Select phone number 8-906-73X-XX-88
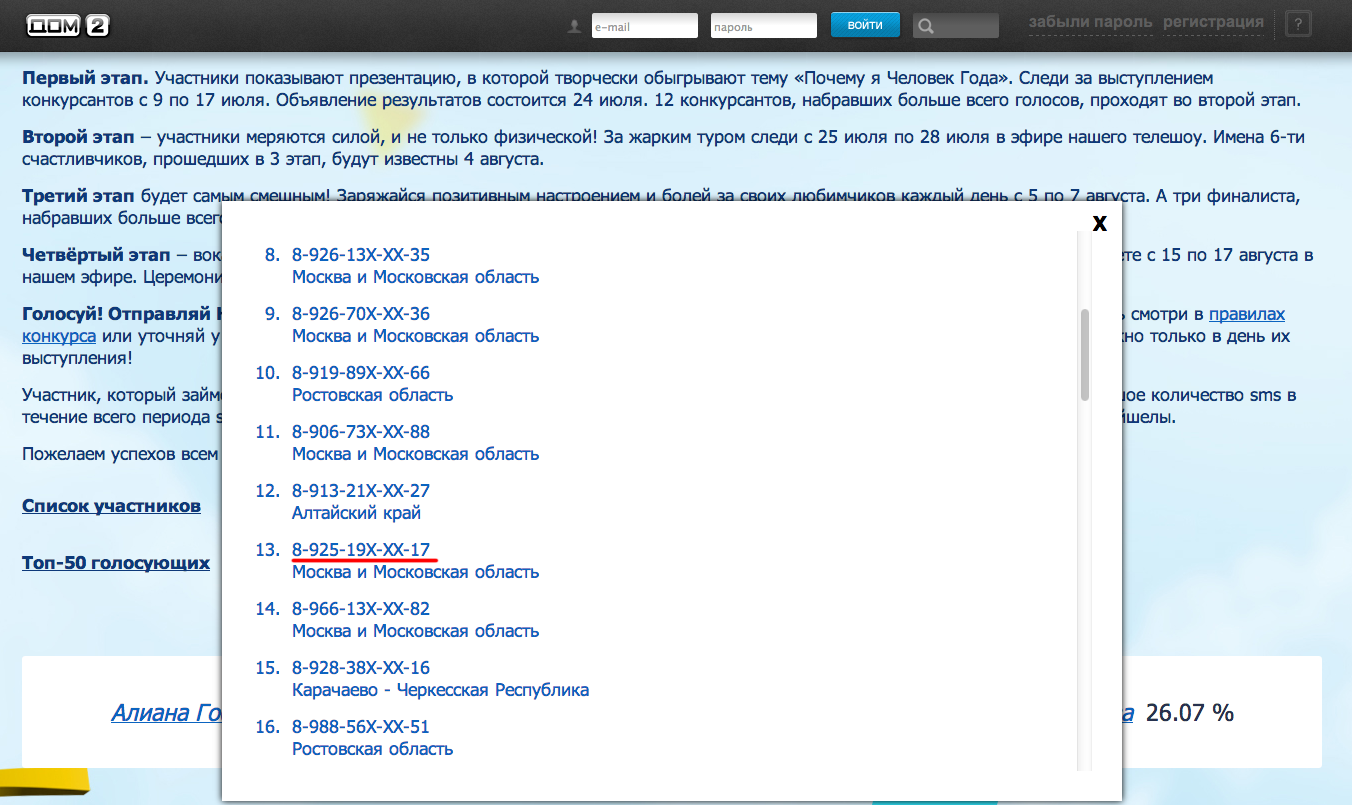Screen dimensions: 1352x805 [361, 432]
